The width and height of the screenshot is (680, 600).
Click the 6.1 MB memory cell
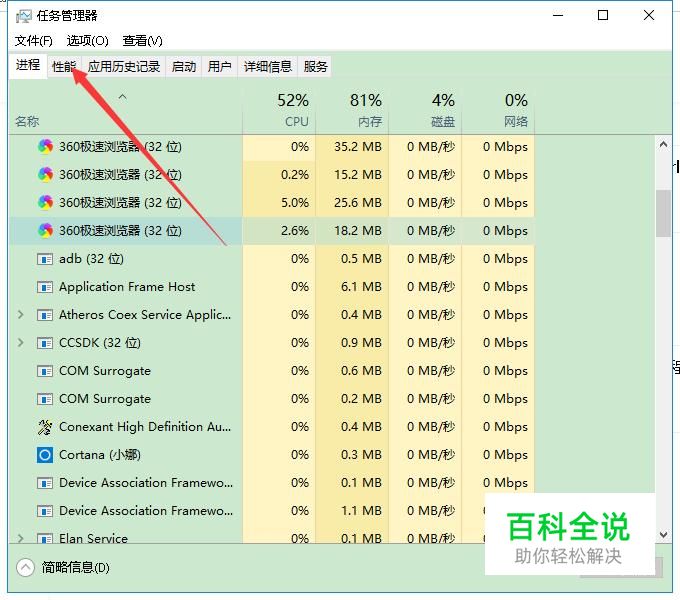tap(352, 287)
